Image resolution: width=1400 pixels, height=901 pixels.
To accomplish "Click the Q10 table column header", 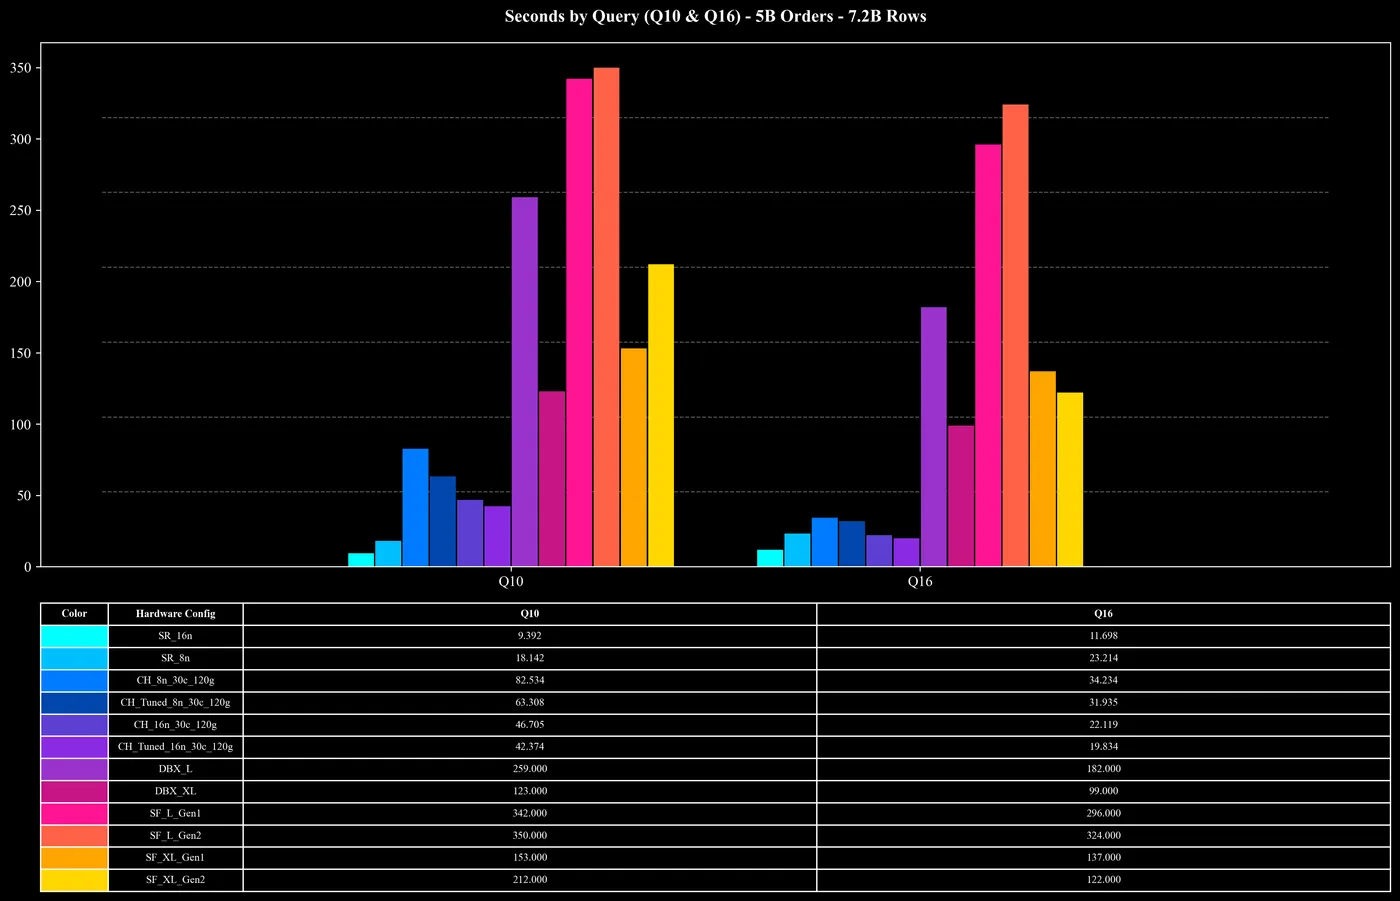I will 530,614.
